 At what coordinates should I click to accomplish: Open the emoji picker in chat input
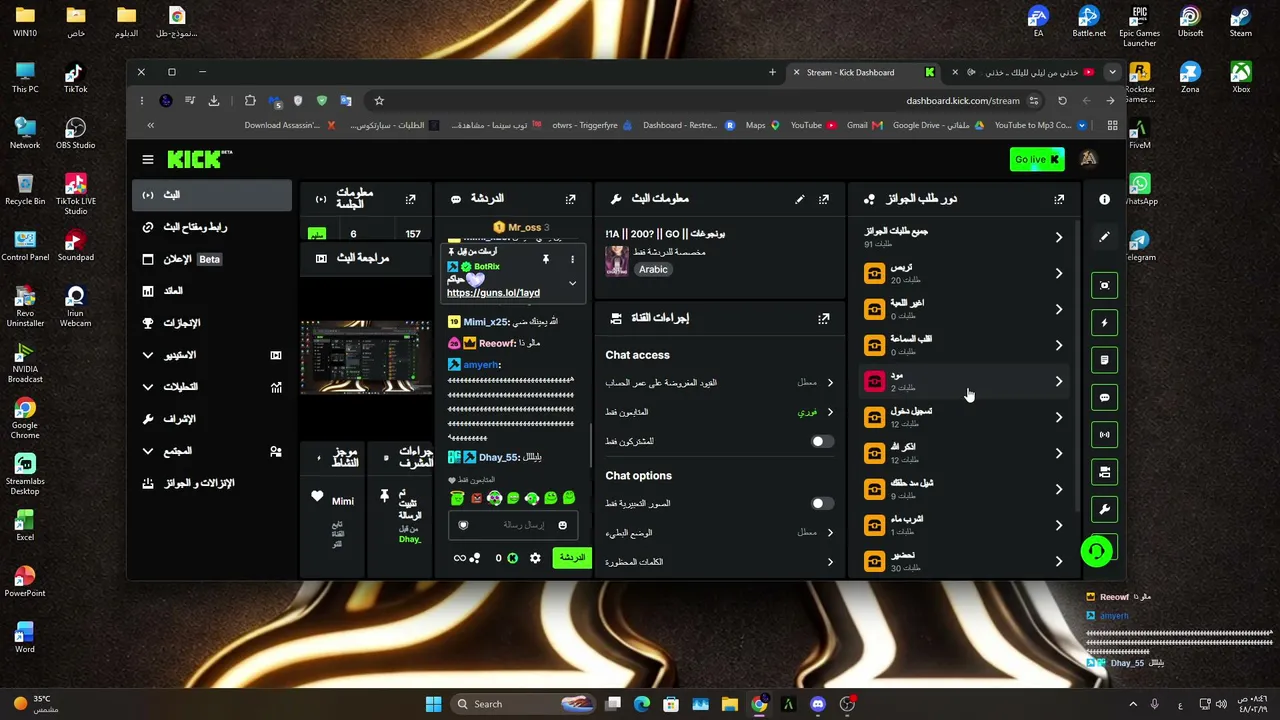(562, 525)
